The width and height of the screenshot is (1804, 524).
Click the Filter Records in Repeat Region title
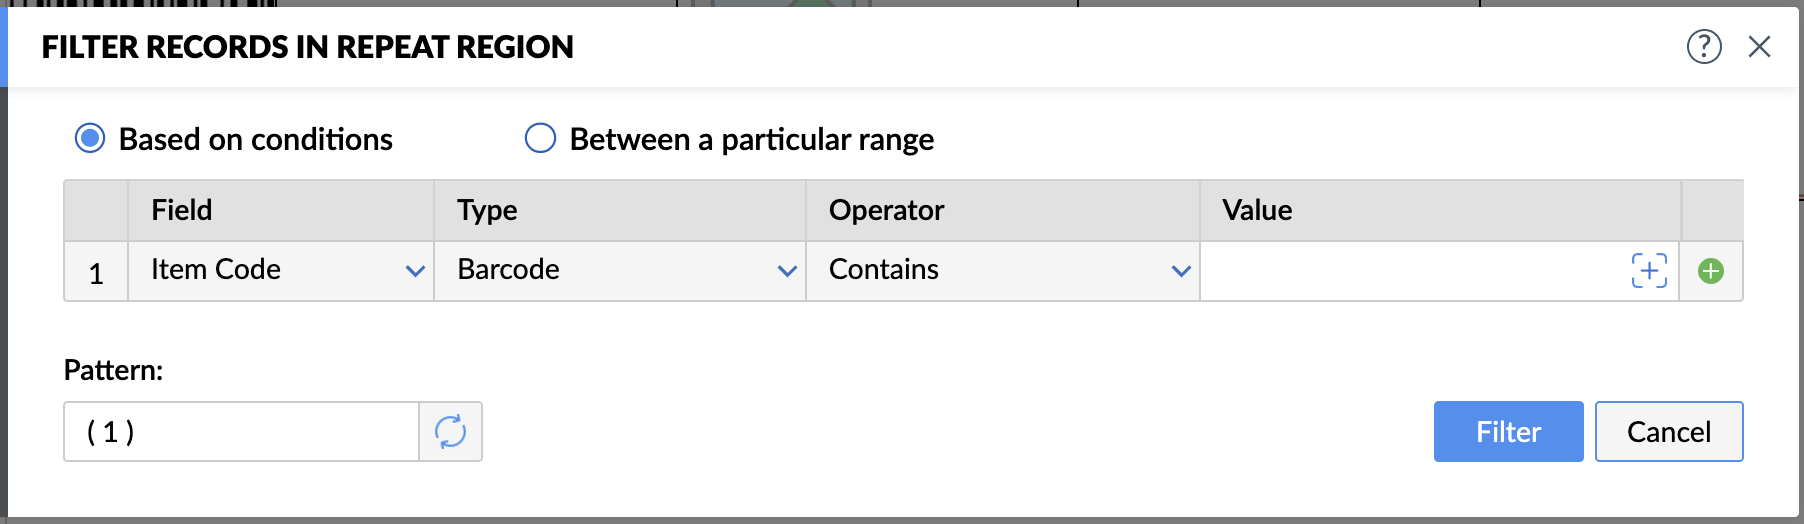[307, 47]
